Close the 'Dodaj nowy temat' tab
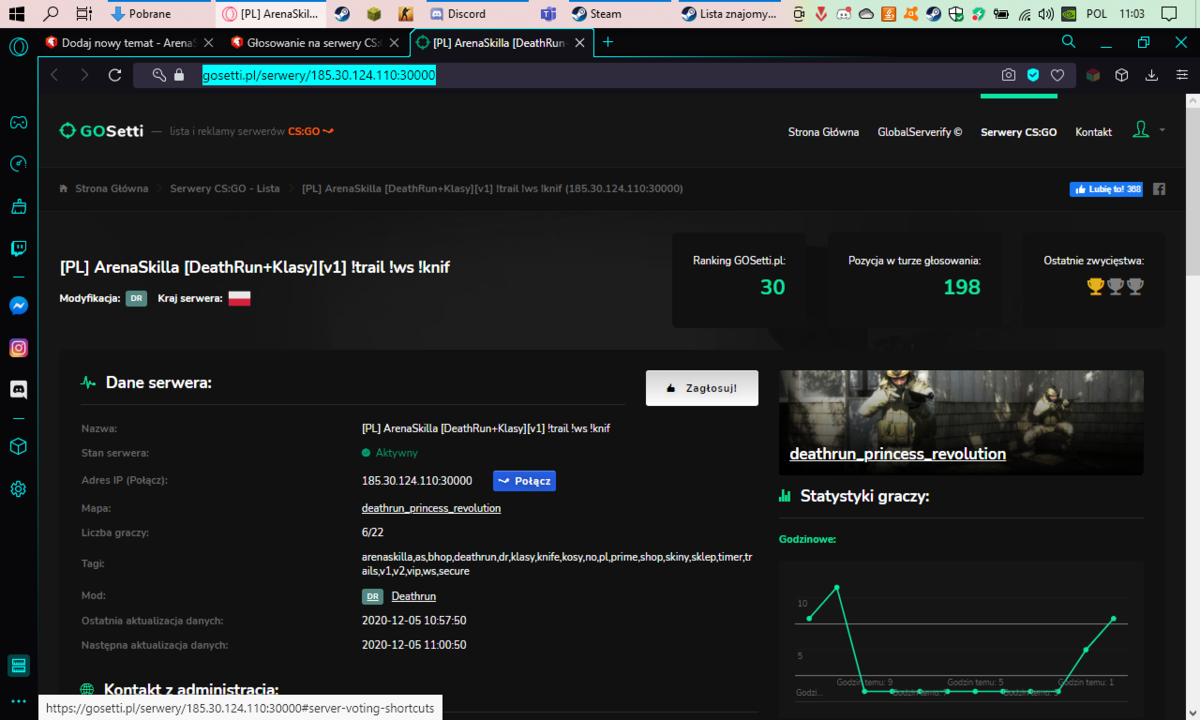This screenshot has width=1200, height=720. pos(207,42)
